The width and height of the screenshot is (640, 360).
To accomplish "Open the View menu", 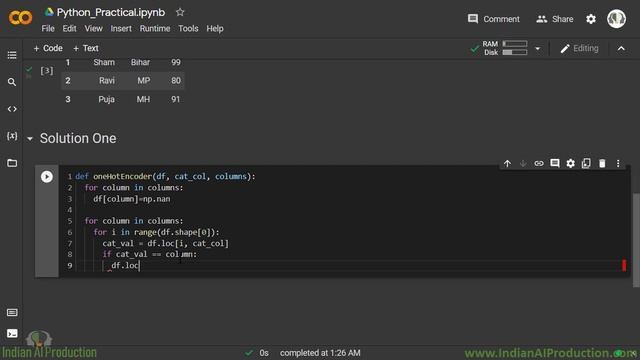I will coord(93,29).
